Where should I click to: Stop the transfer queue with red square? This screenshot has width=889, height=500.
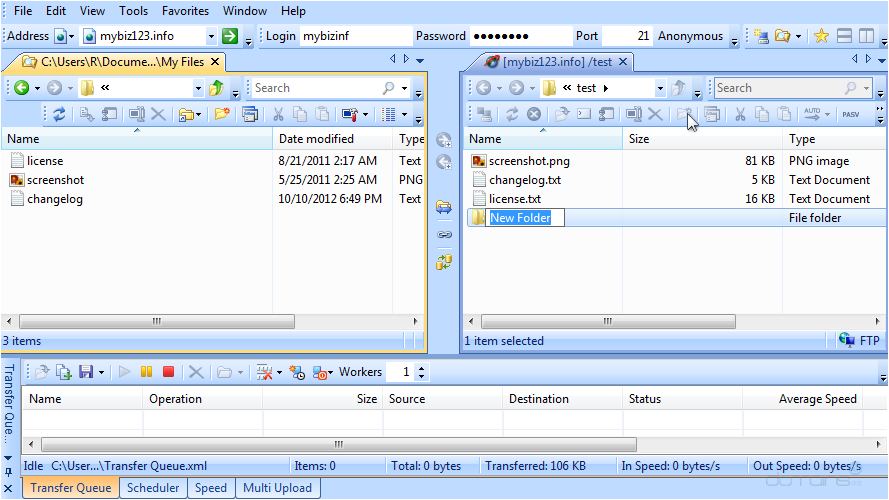tap(168, 372)
